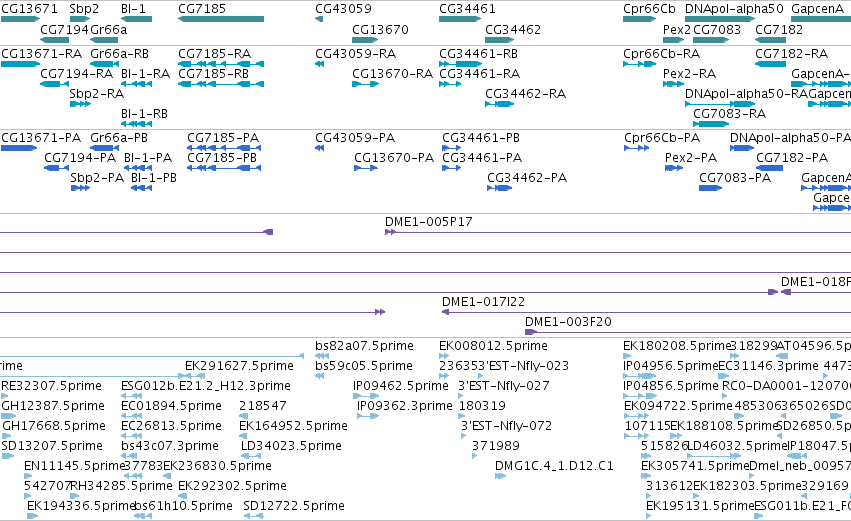
Task: Select the CG7083 gene label
Action: (717, 29)
